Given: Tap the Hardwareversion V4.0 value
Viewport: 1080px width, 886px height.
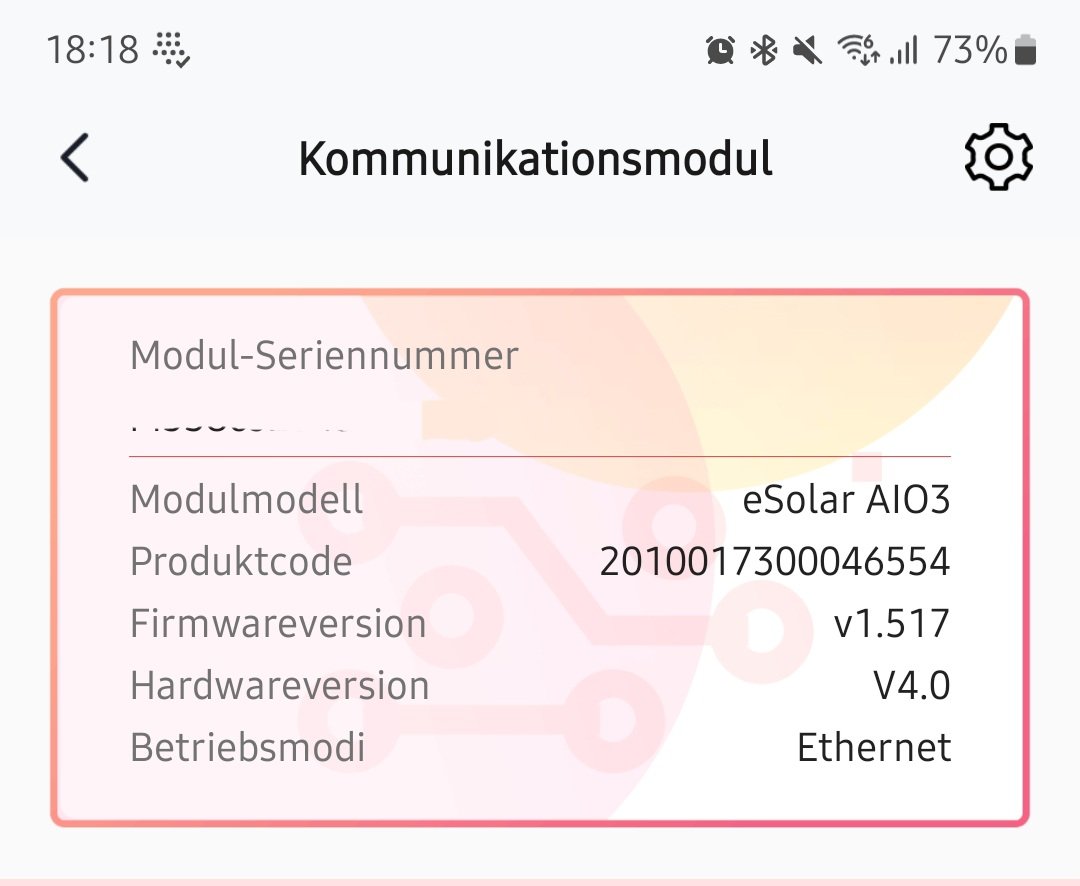Looking at the screenshot, I should [x=911, y=686].
